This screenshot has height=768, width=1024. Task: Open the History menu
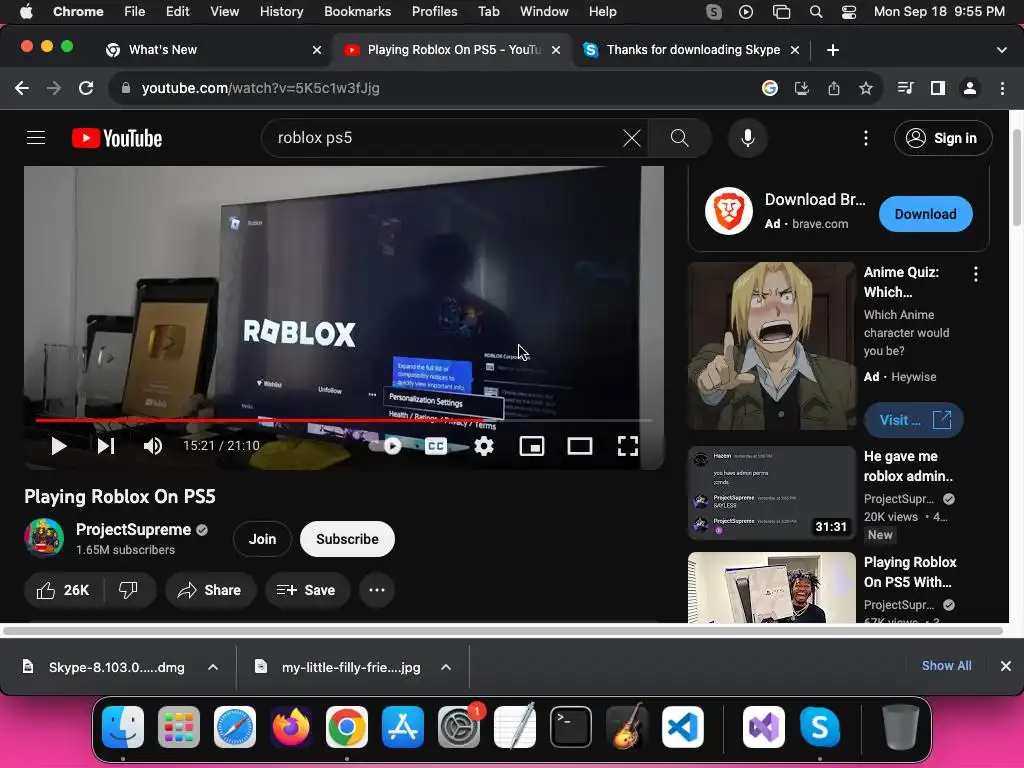pos(281,11)
